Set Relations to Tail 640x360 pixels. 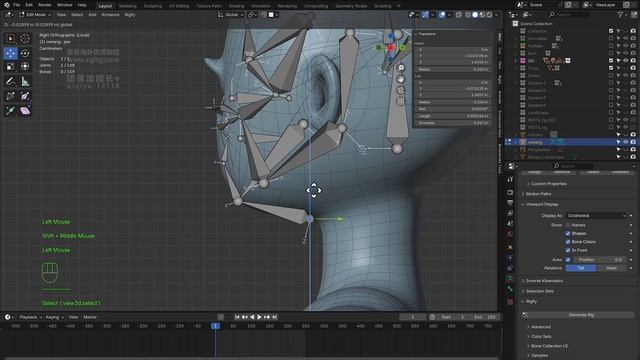coord(581,268)
